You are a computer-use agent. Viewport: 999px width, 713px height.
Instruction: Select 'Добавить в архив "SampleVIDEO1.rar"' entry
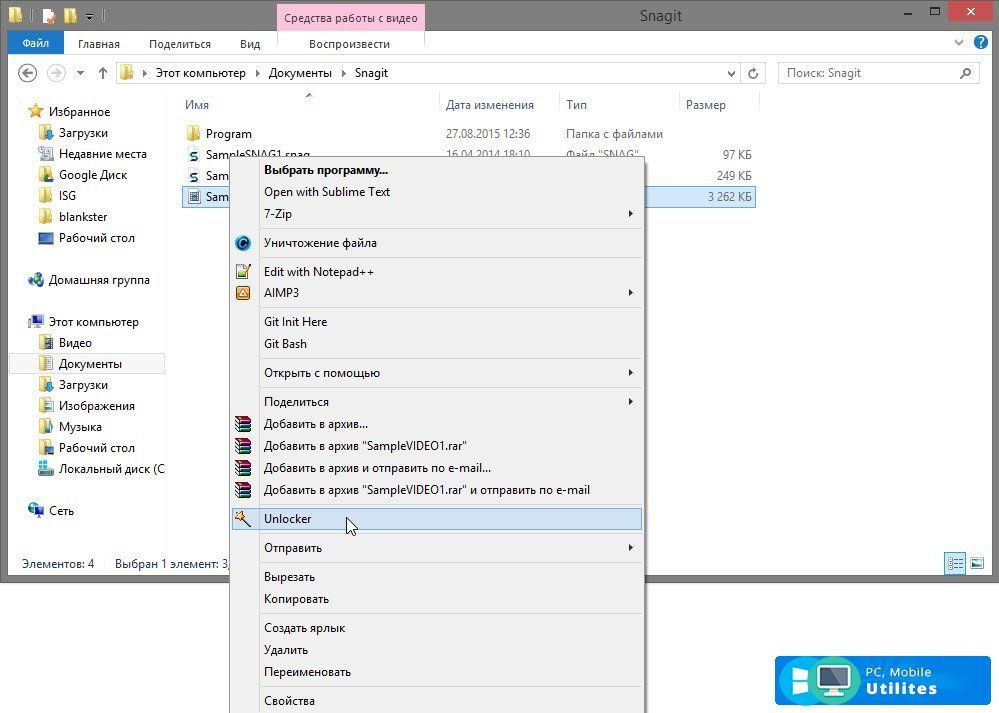point(437,445)
